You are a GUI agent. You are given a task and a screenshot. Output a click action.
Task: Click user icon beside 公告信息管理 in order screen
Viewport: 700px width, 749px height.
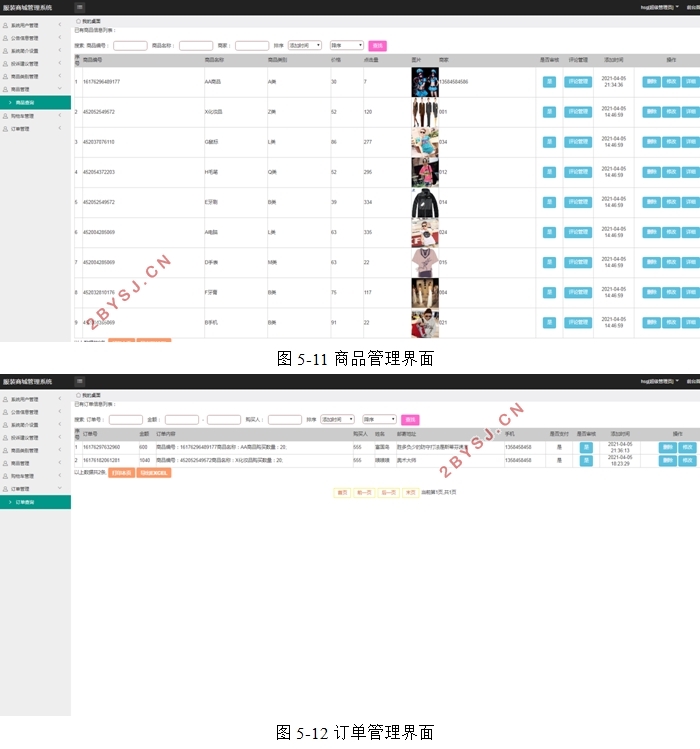coord(5,412)
